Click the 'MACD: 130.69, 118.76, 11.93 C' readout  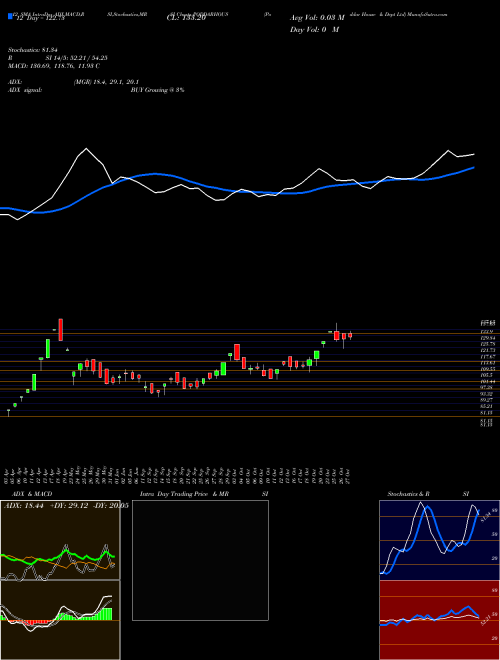click(54, 66)
